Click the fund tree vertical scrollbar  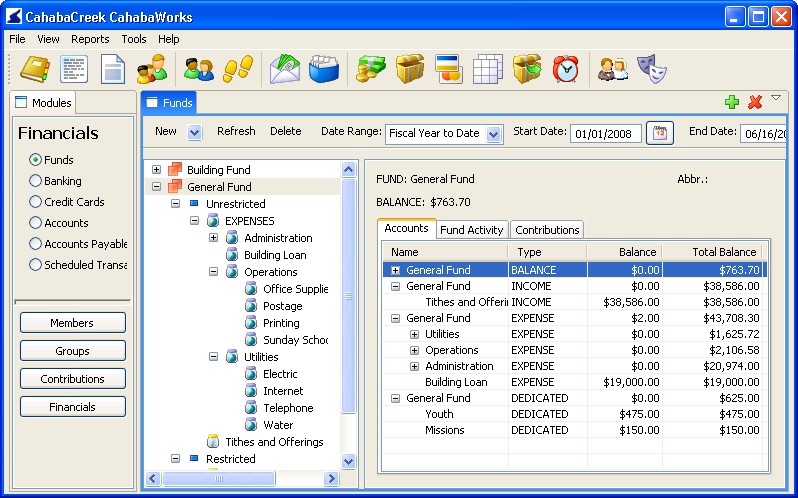click(x=348, y=300)
